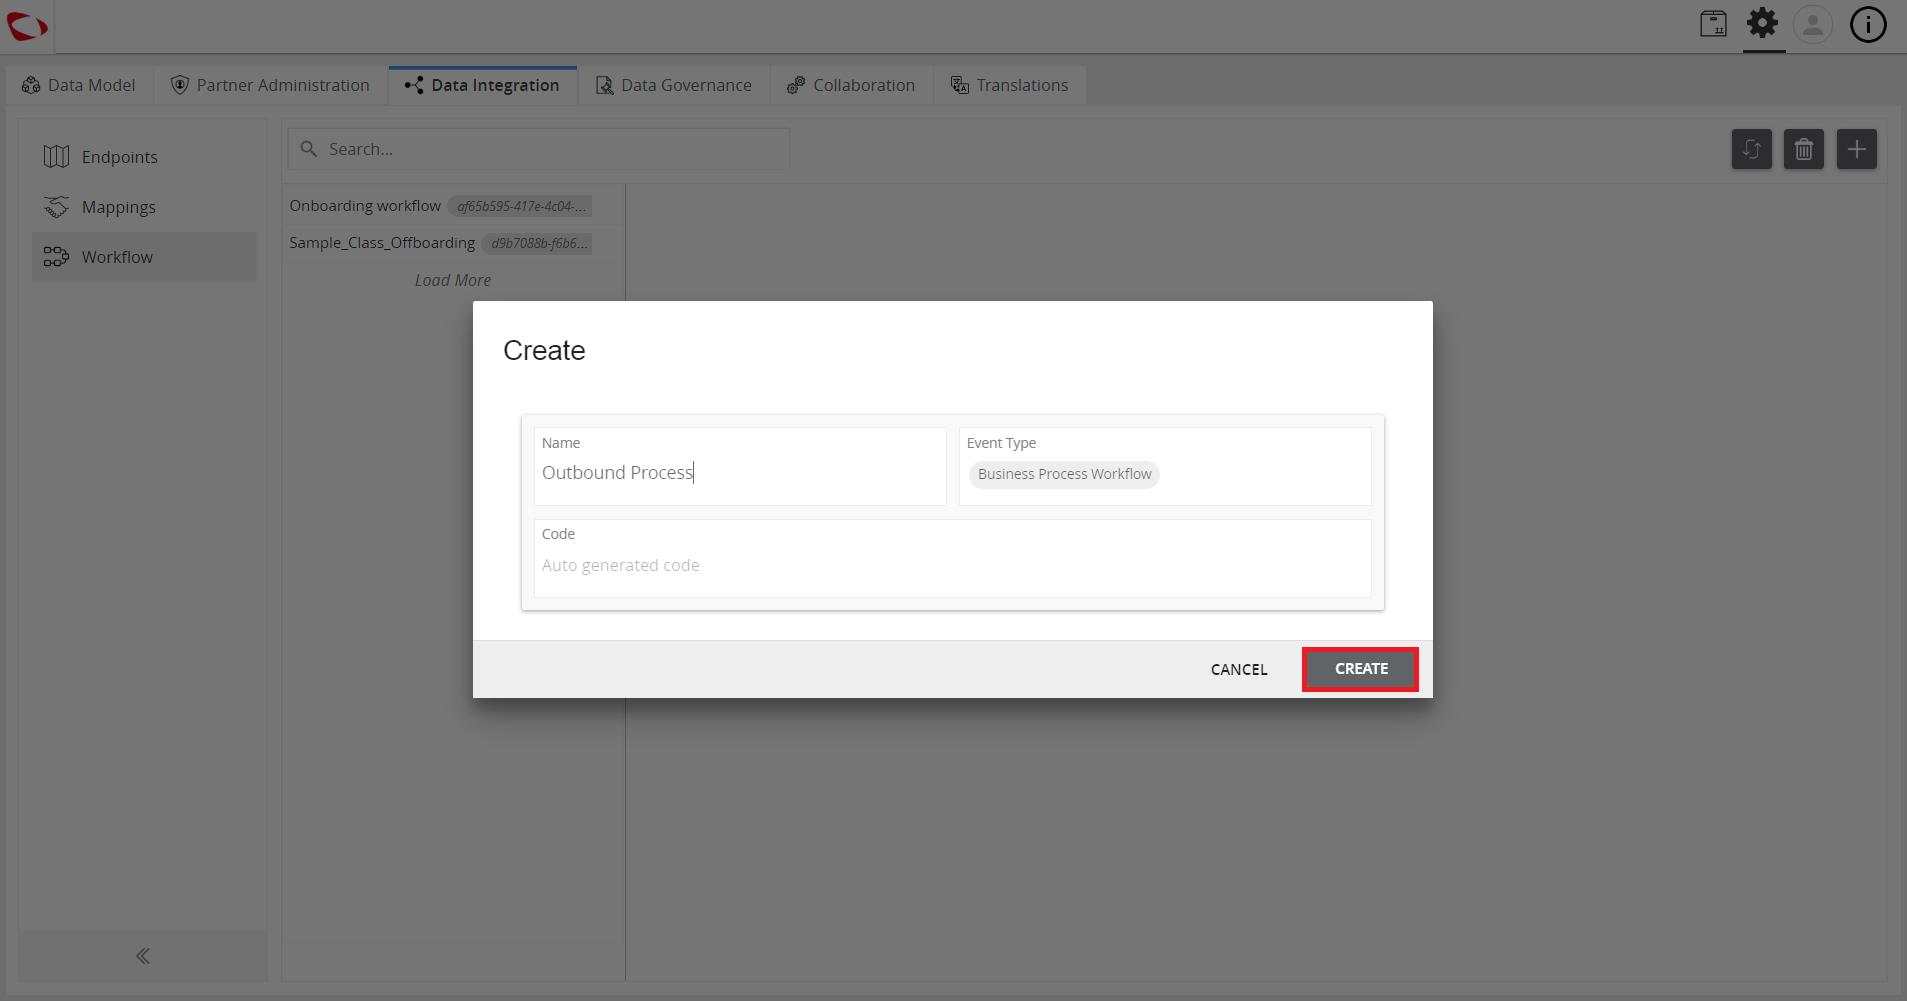
Task: Click the refresh workflows icon button
Action: click(1752, 149)
